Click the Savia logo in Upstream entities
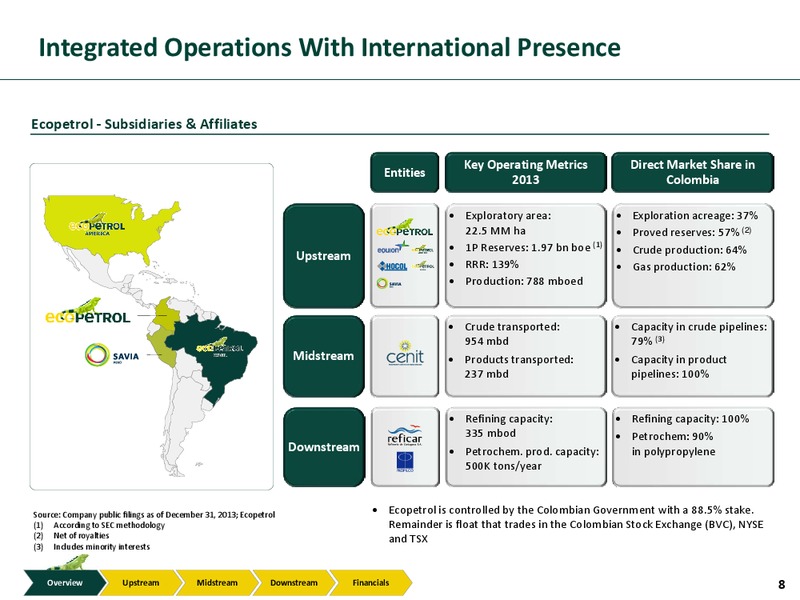The height and width of the screenshot is (600, 800). (389, 283)
